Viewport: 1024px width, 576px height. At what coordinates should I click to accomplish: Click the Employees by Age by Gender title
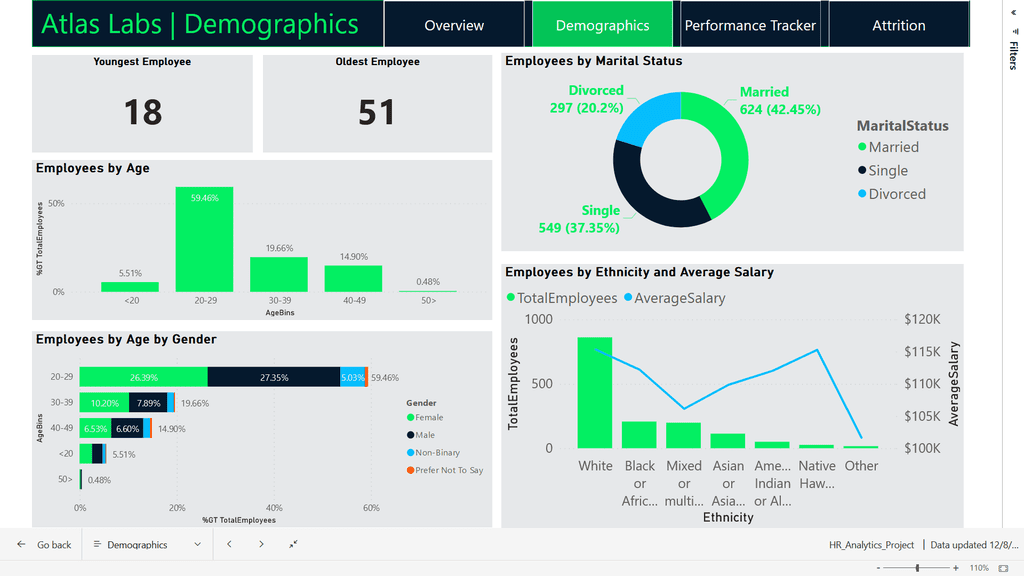point(126,339)
